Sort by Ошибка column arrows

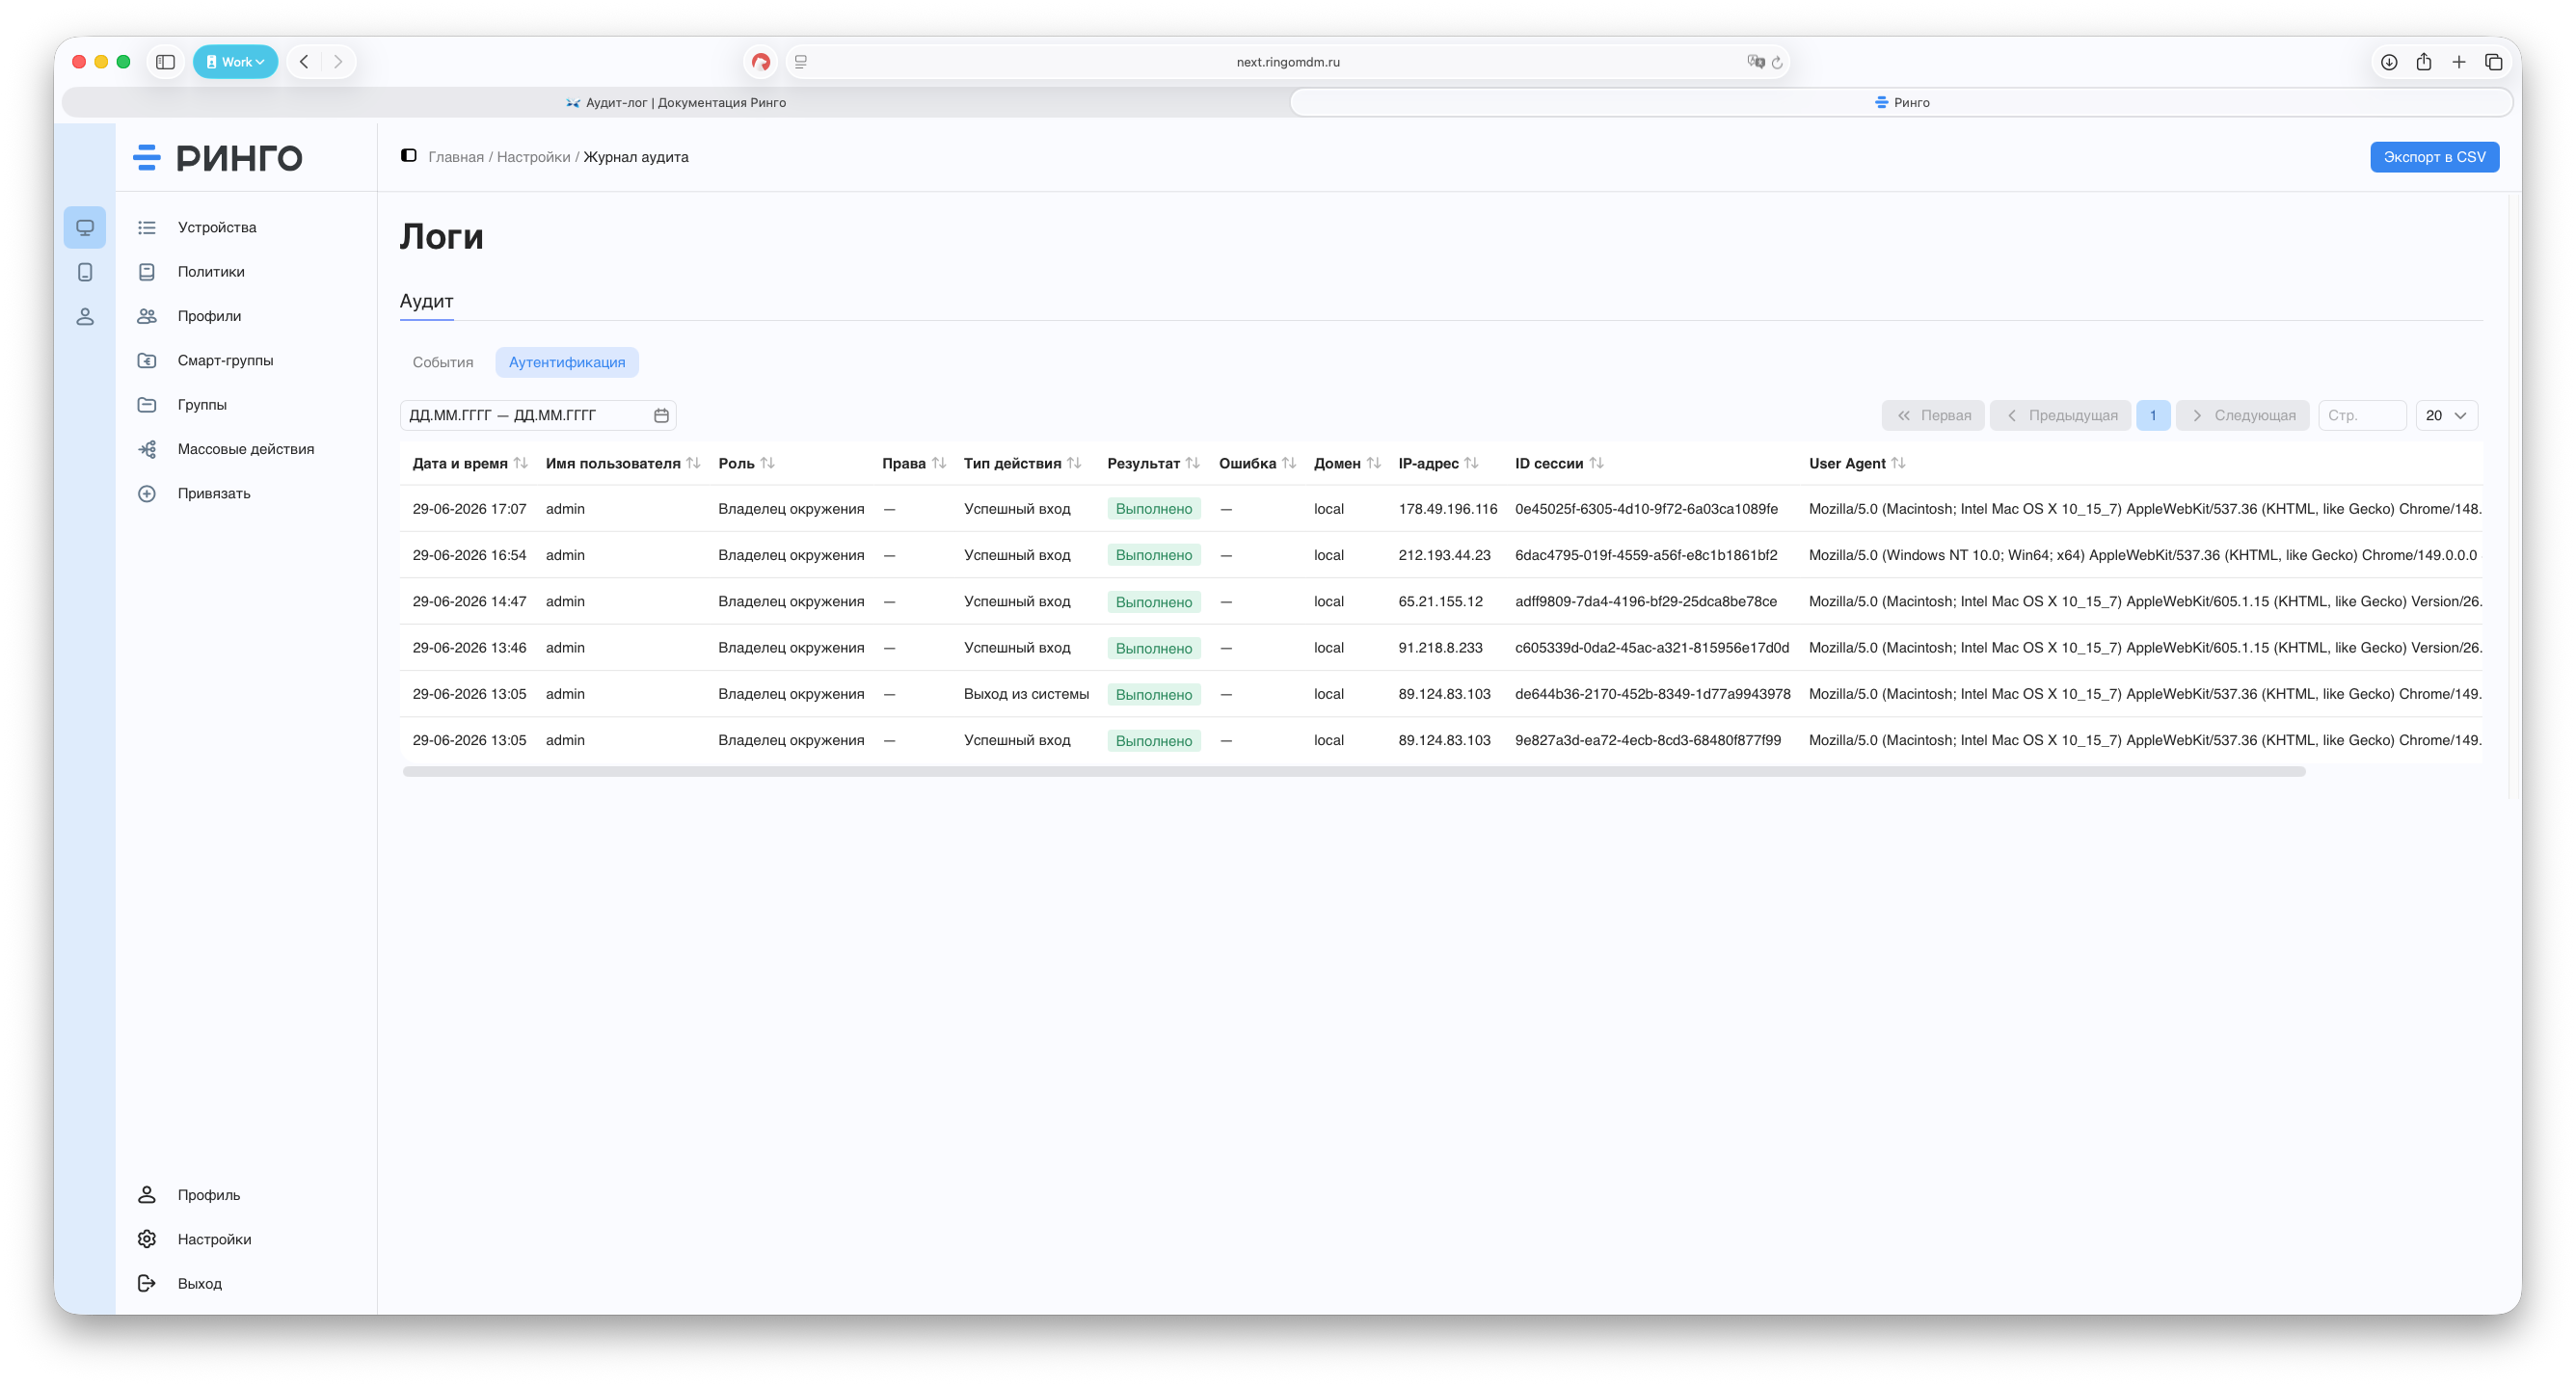[x=1288, y=463]
